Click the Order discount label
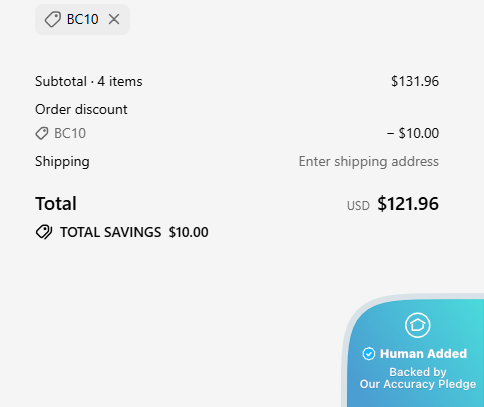 pos(81,109)
